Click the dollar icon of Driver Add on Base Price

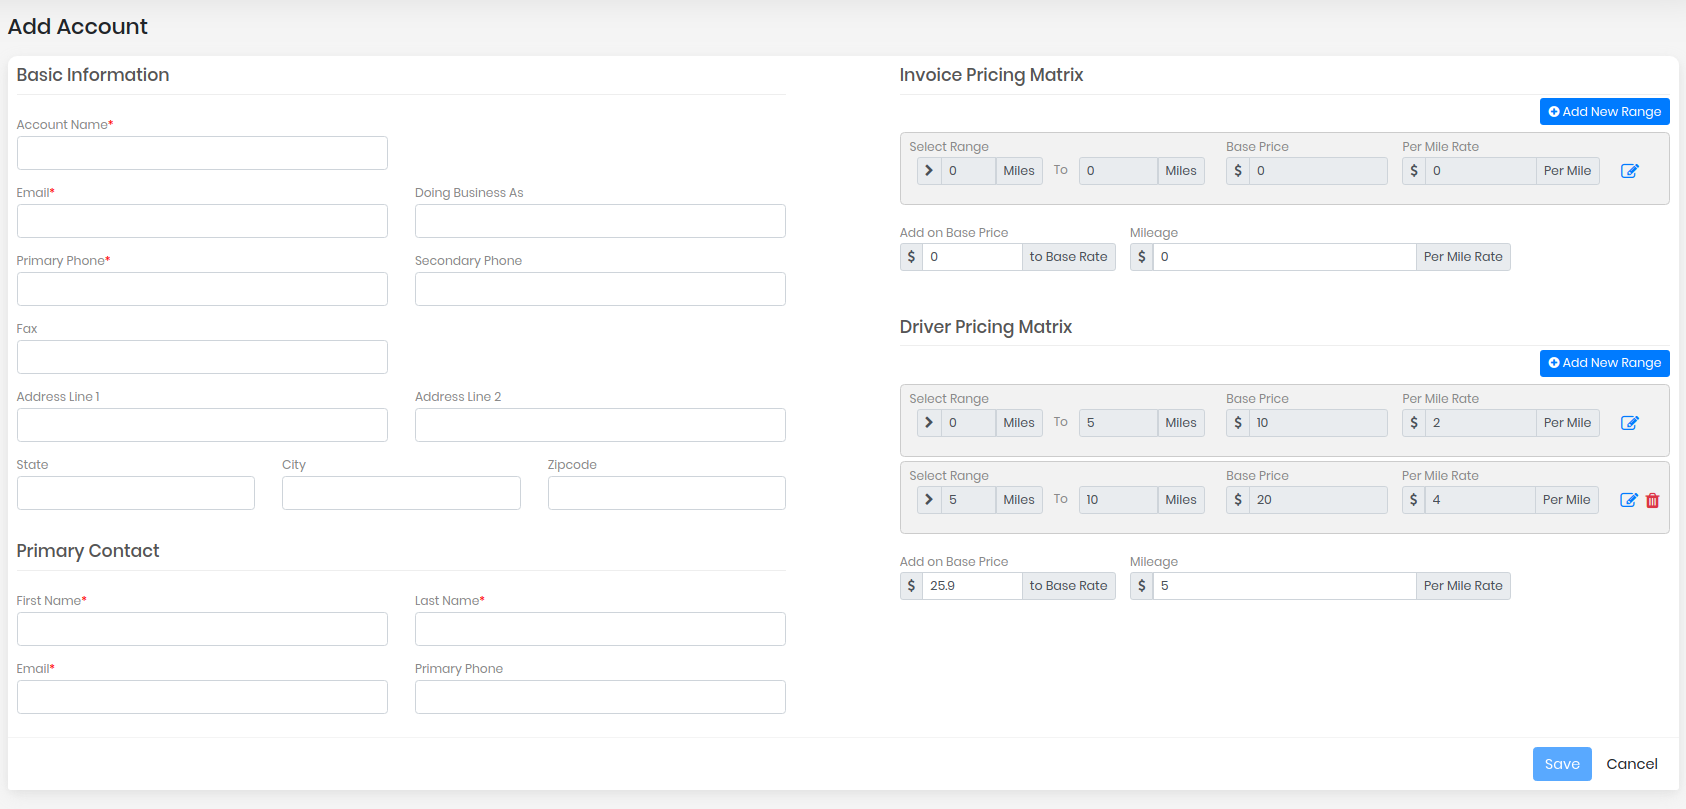(911, 586)
